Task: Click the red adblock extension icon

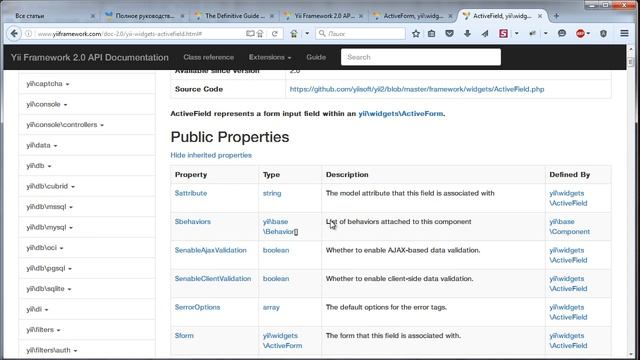Action: tap(580, 34)
